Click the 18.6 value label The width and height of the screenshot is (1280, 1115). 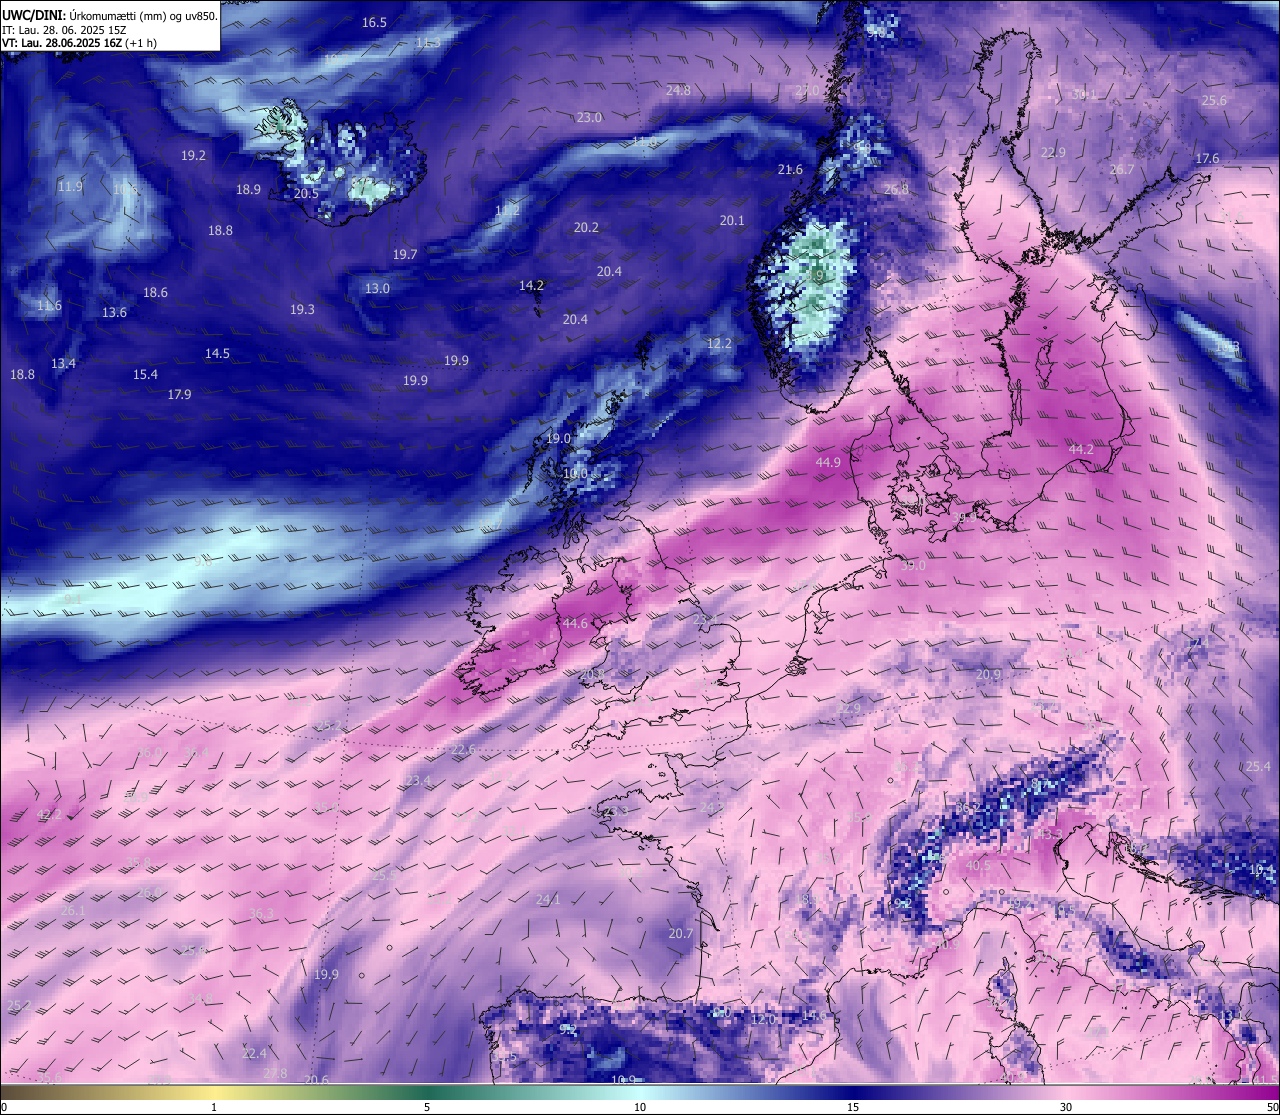click(x=155, y=292)
